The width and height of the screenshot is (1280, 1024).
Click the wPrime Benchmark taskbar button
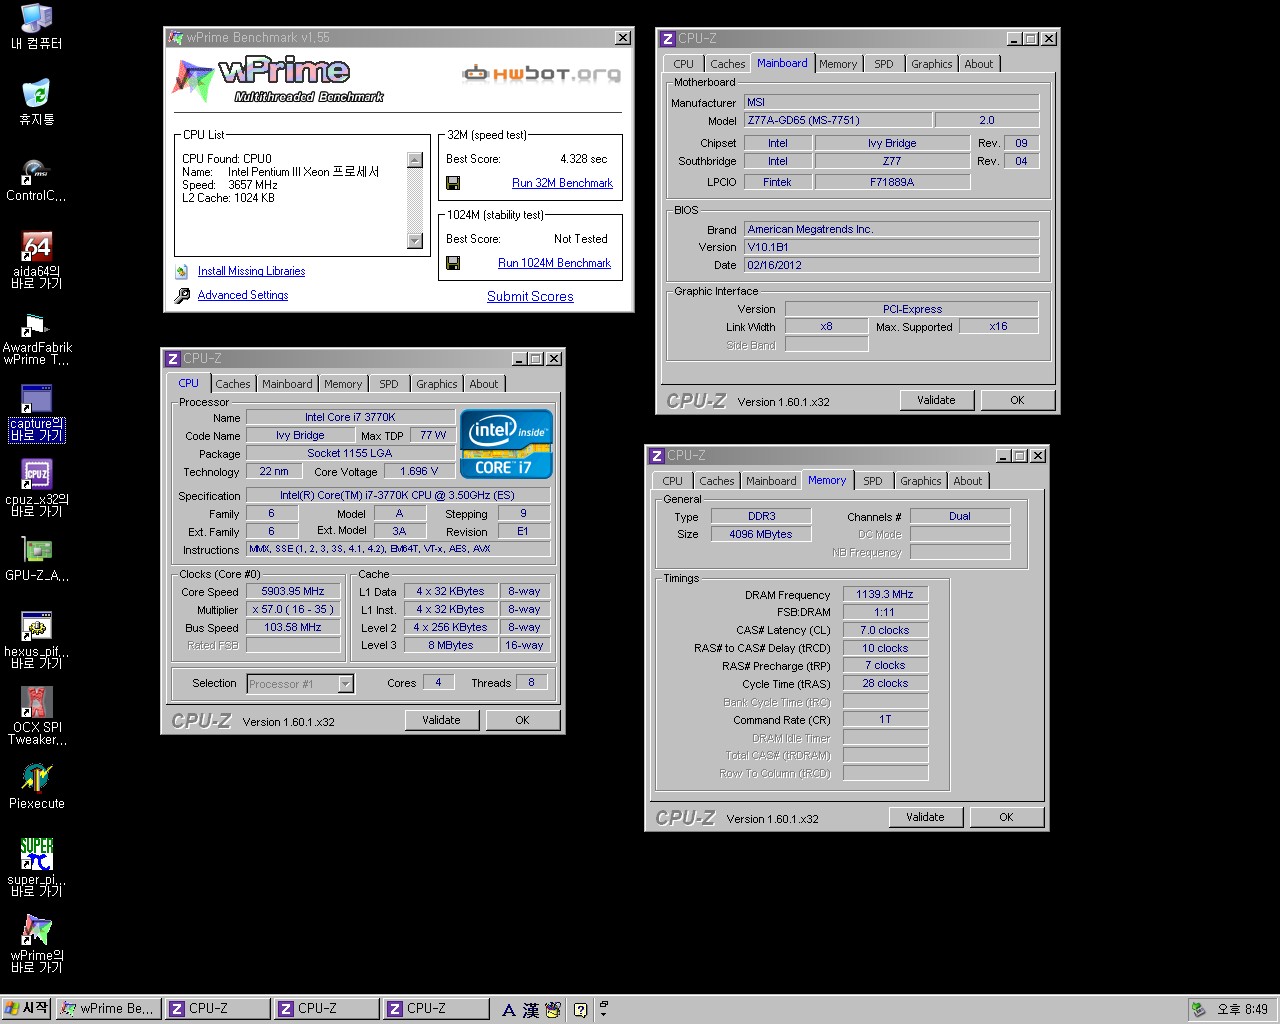click(108, 1009)
